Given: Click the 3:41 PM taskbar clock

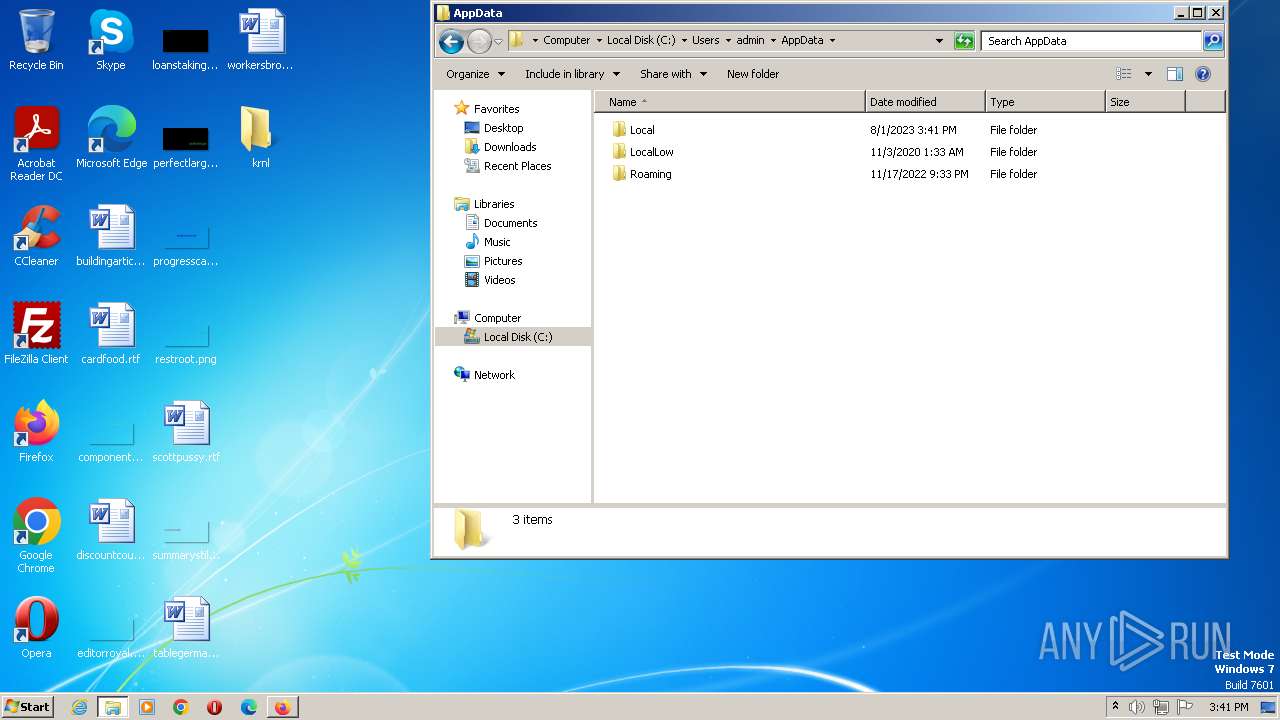Looking at the screenshot, I should tap(1228, 707).
